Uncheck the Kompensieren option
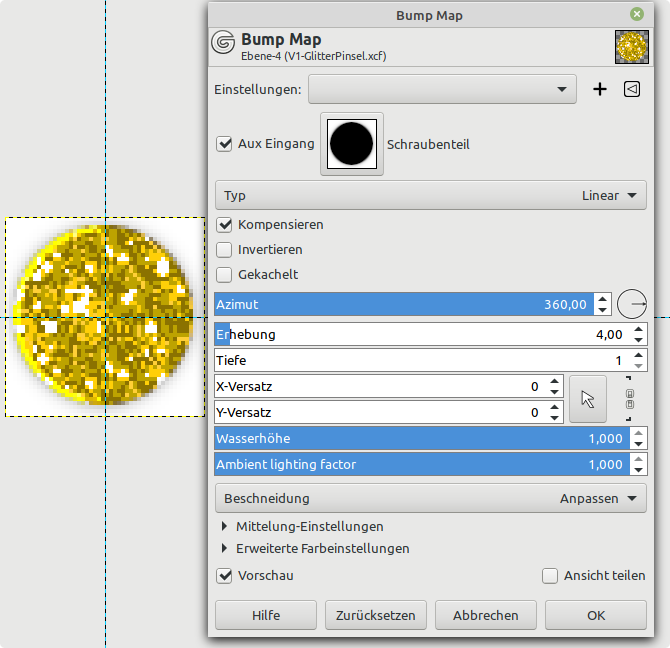 [x=225, y=225]
